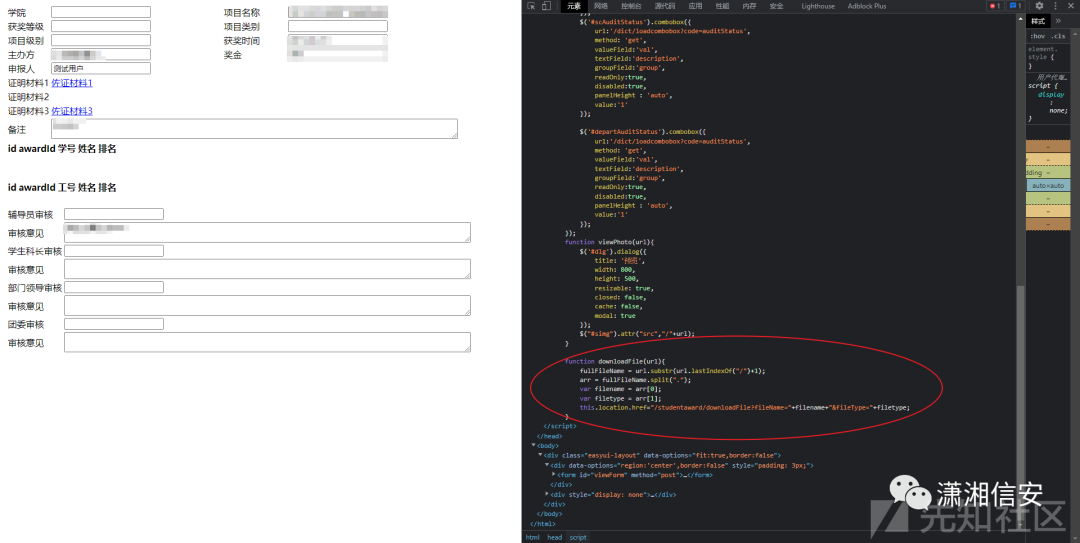Click the 'id awardId 工号 姓名 排名' header text
Viewport: 1080px width, 543px height.
[x=62, y=187]
